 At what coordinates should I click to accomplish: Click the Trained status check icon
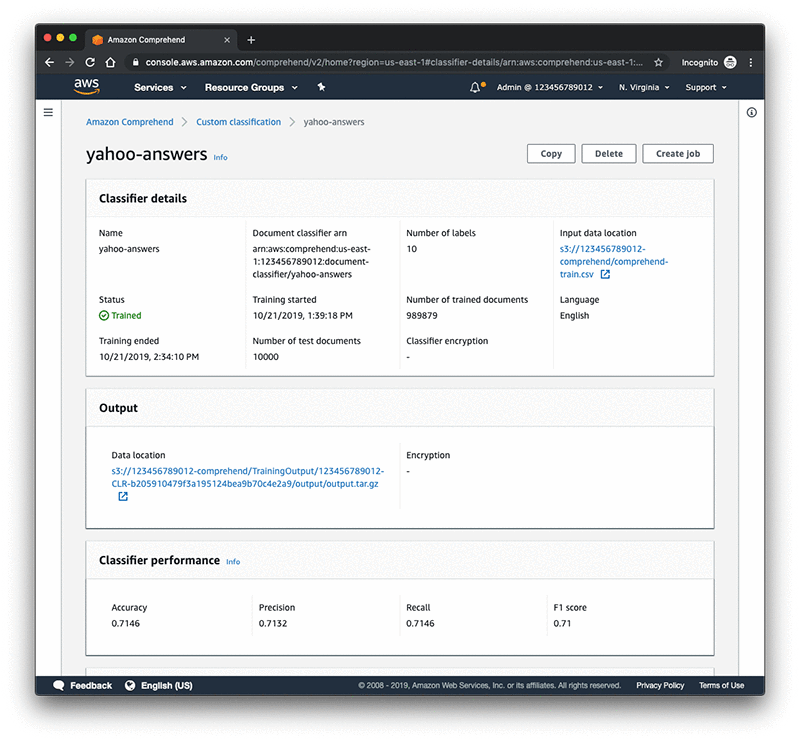(104, 315)
